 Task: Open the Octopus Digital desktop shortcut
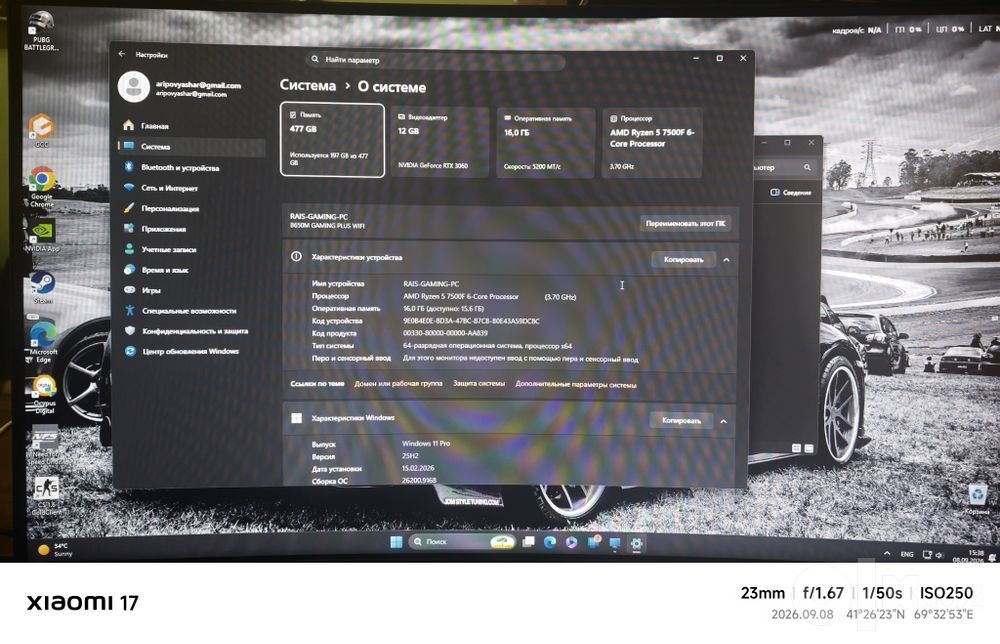(x=44, y=395)
